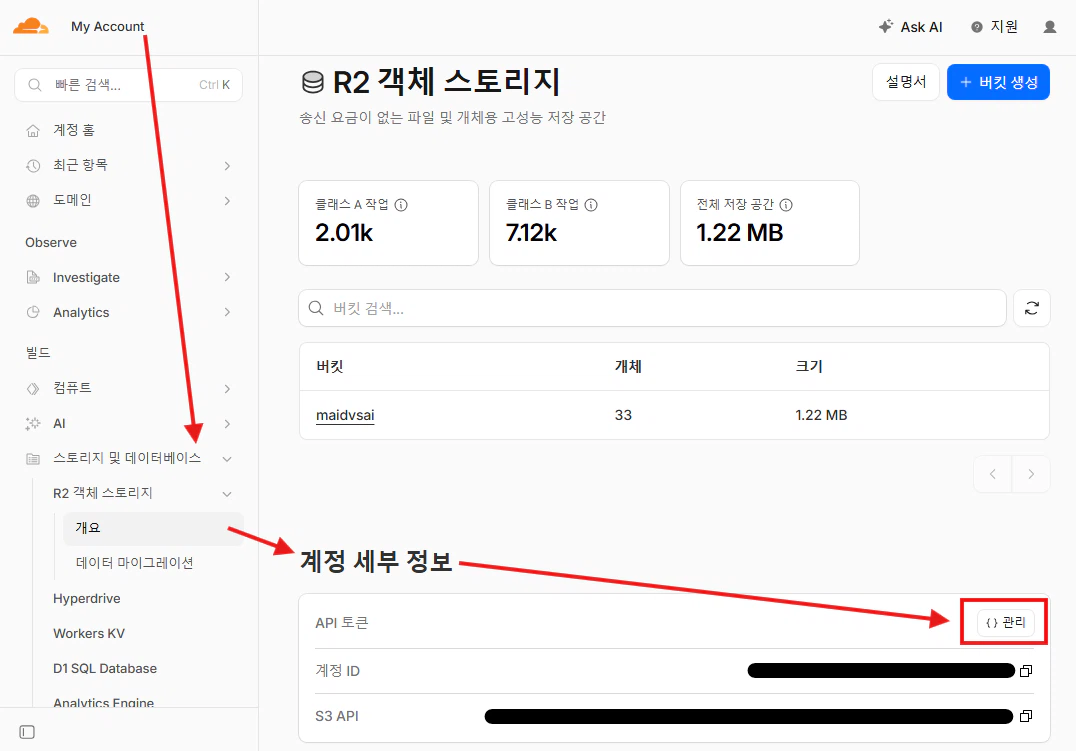
Task: Click the account home house icon
Action: pyautogui.click(x=33, y=130)
